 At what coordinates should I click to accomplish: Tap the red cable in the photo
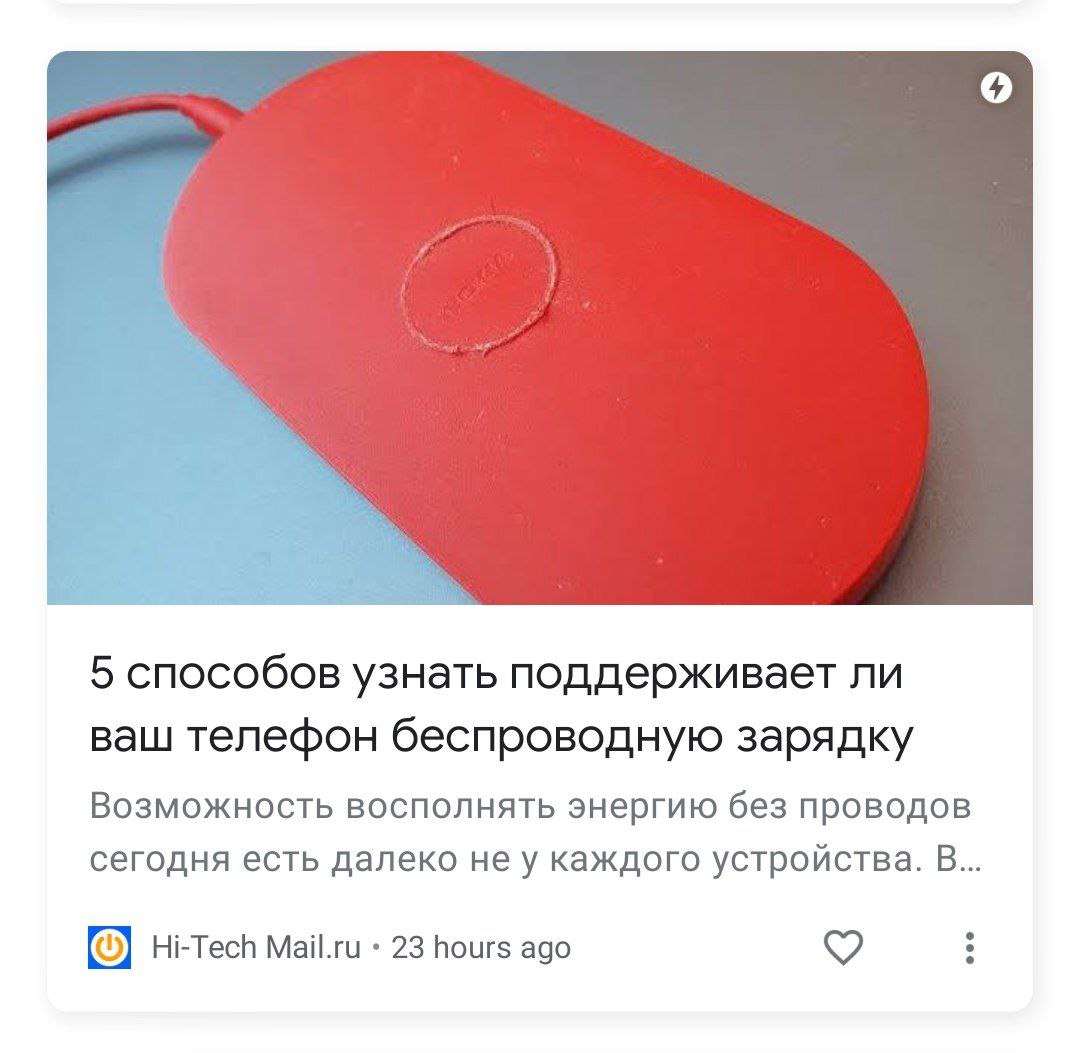(138, 116)
